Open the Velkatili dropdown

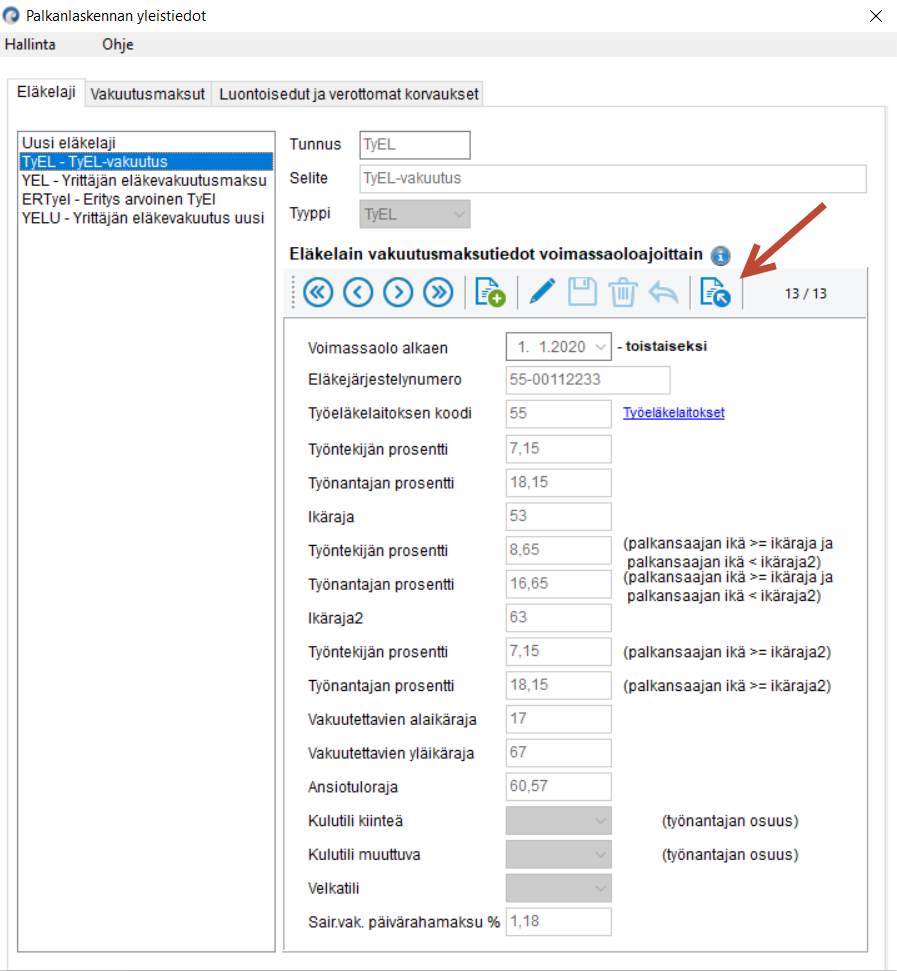558,888
